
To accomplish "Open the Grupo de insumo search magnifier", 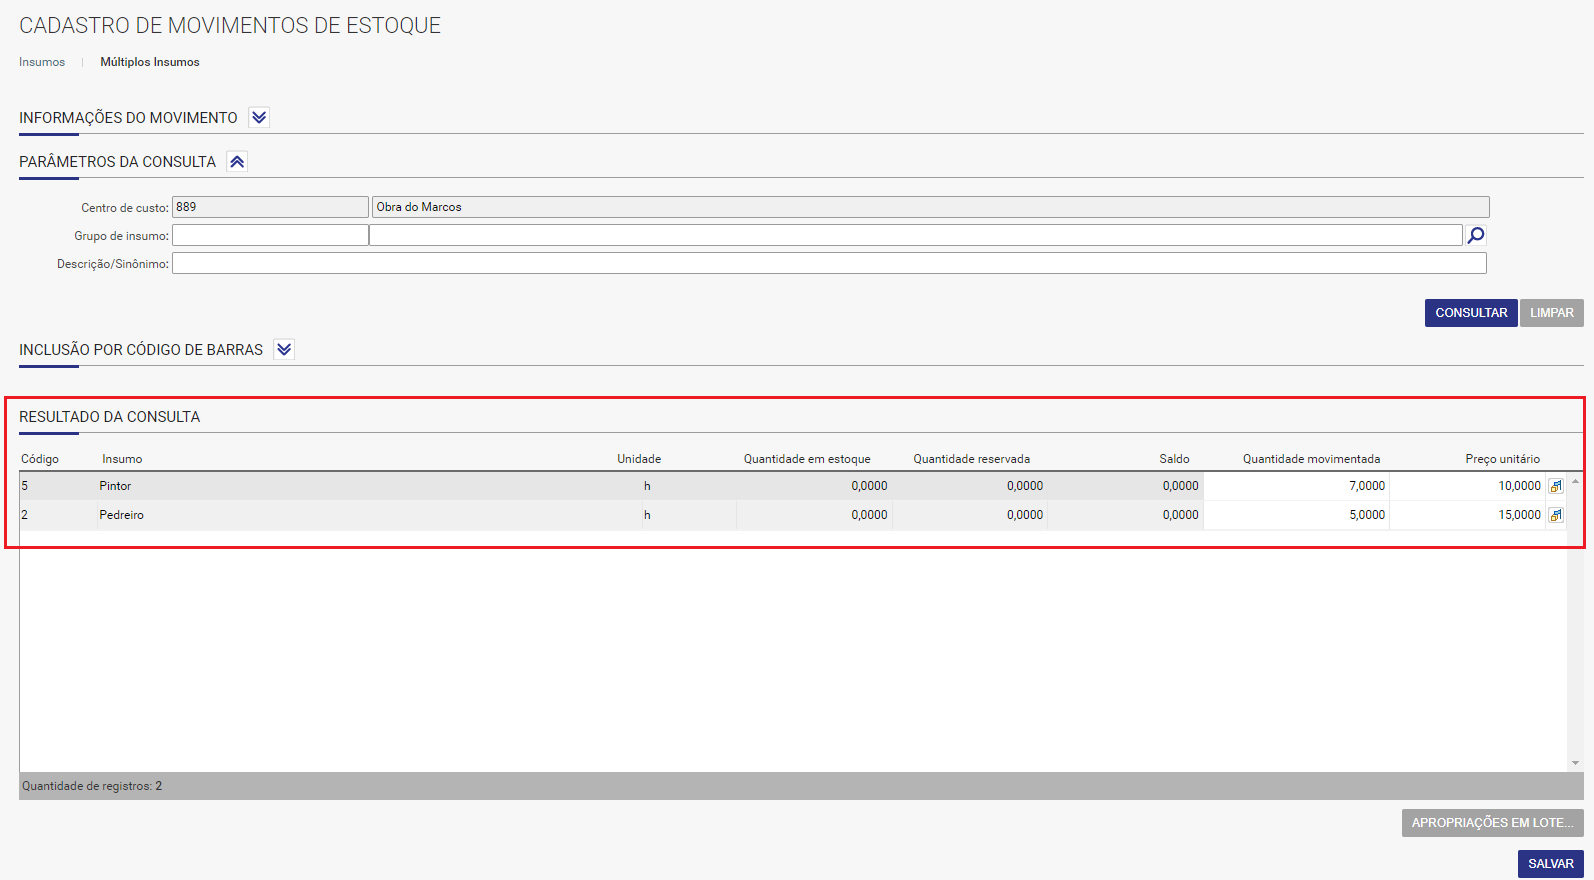I will tap(1475, 235).
